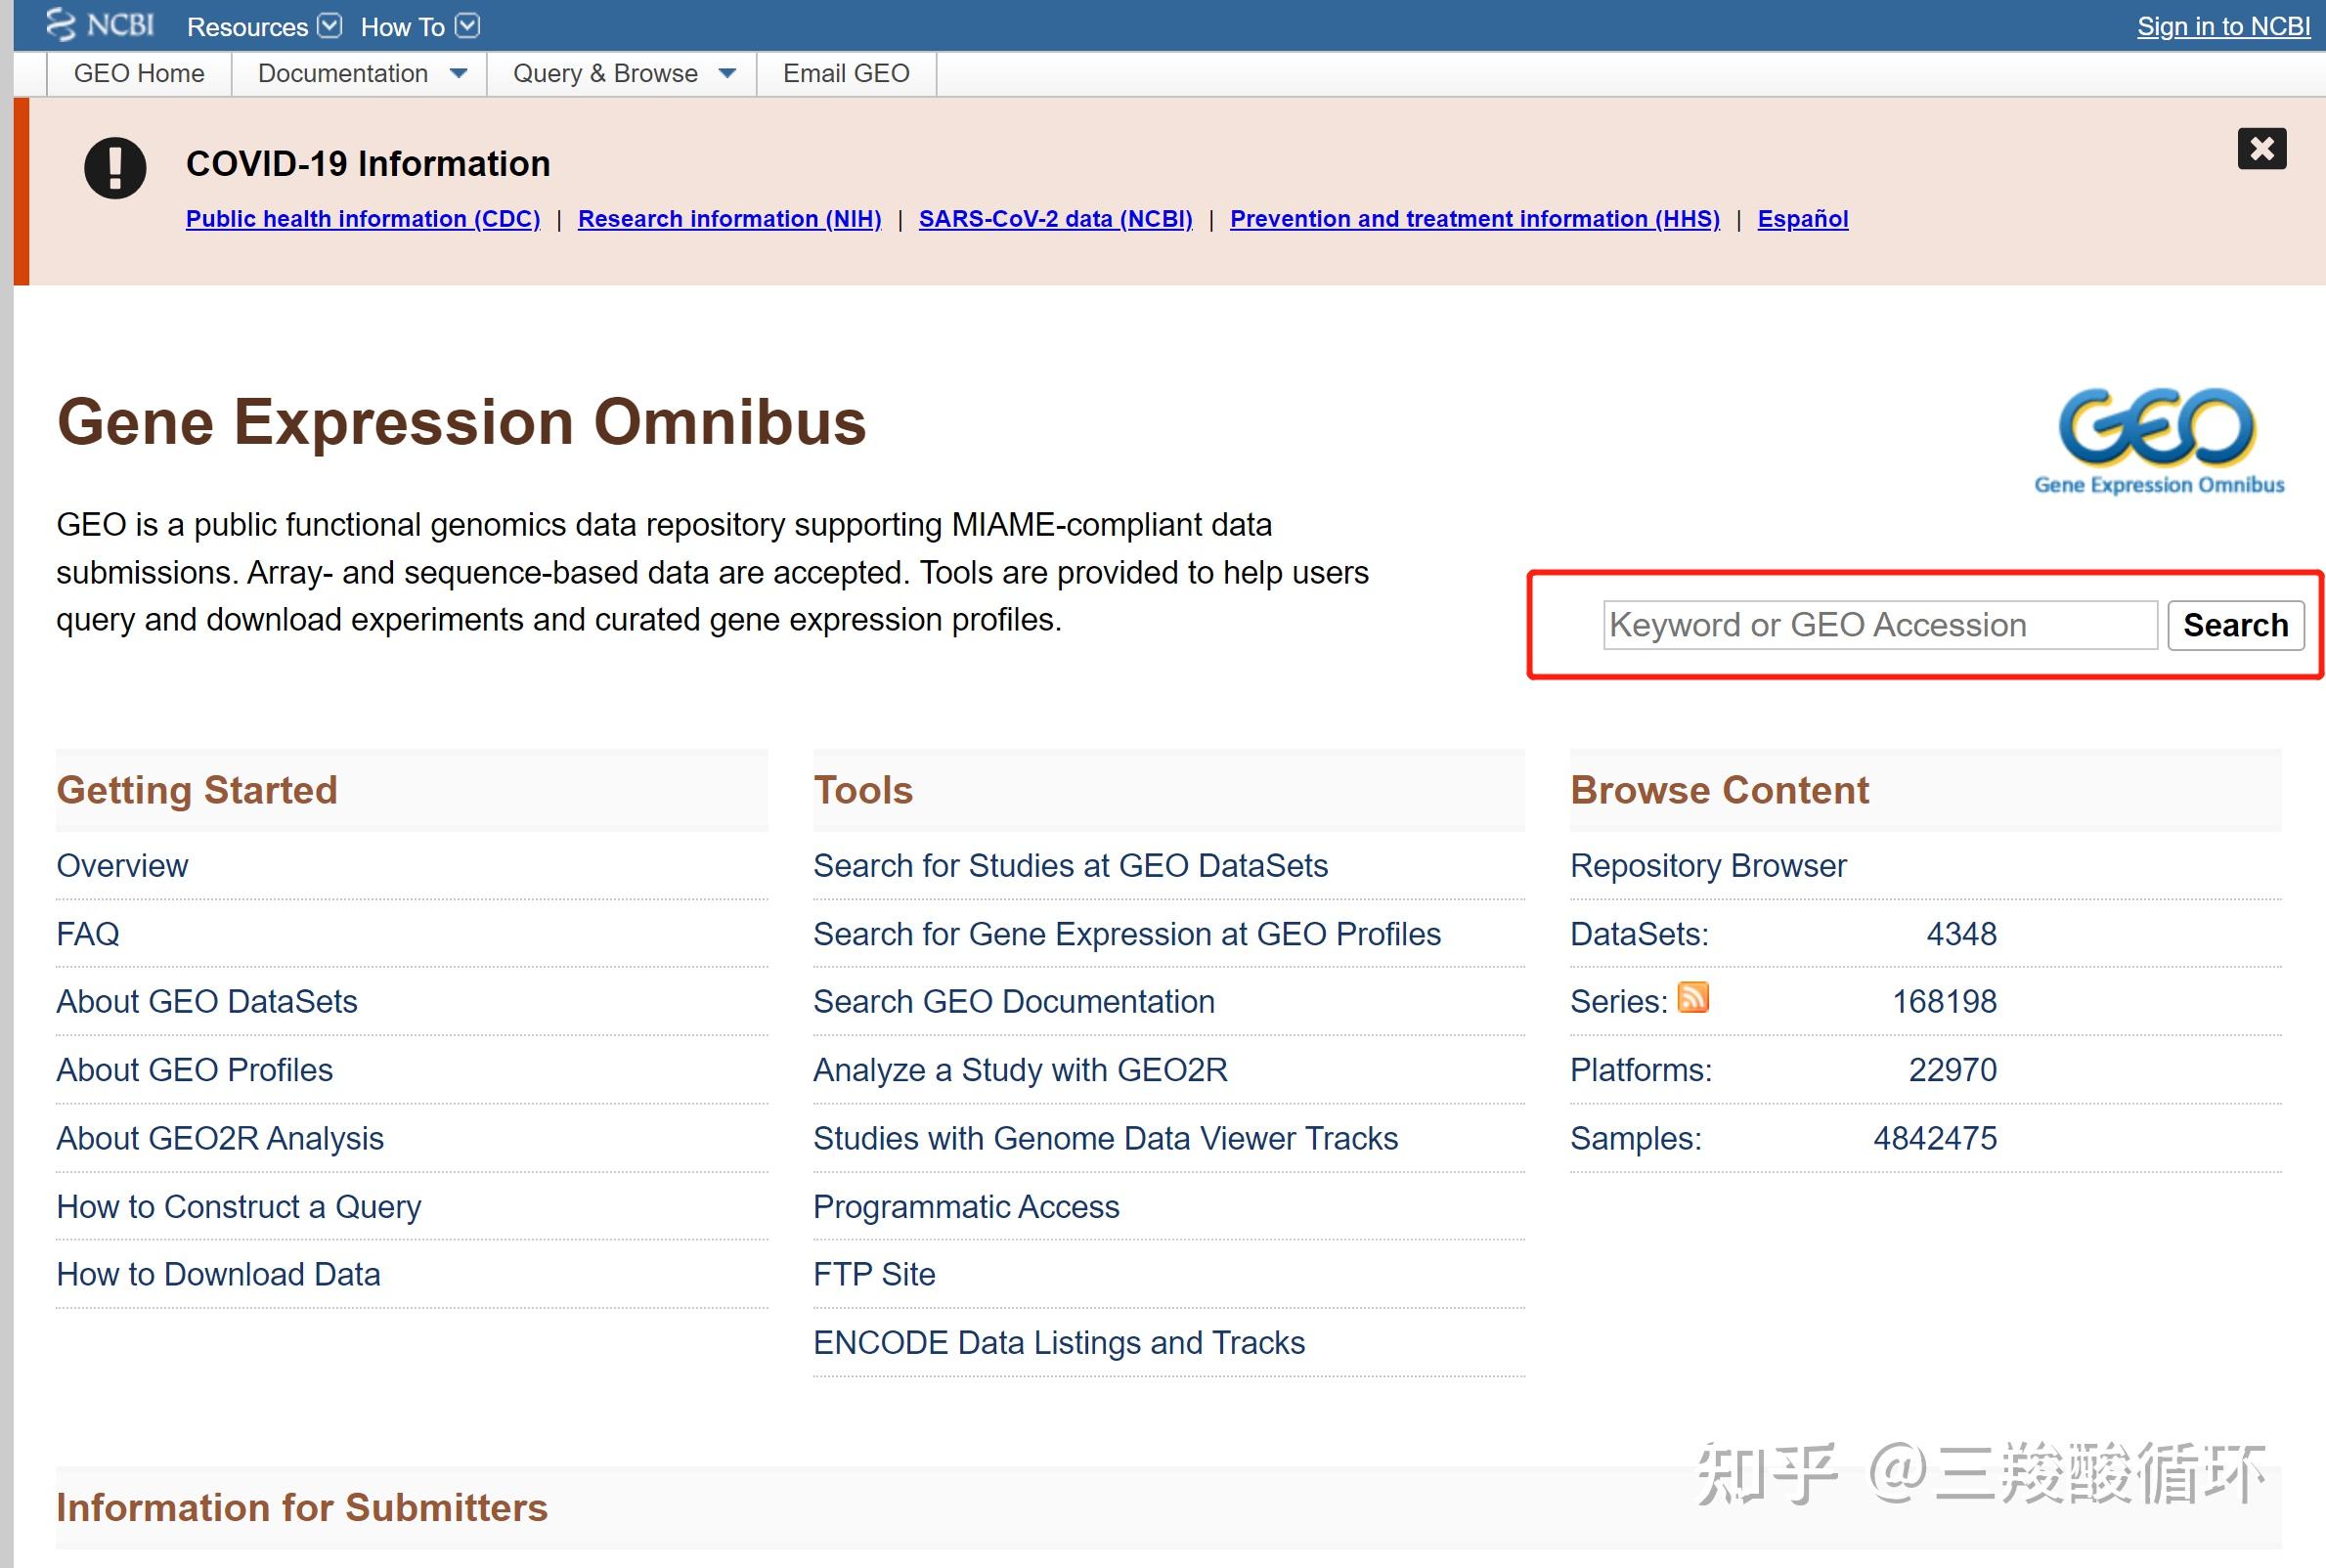Viewport: 2326px width, 1568px height.
Task: Open How to Download Data
Action: (219, 1275)
